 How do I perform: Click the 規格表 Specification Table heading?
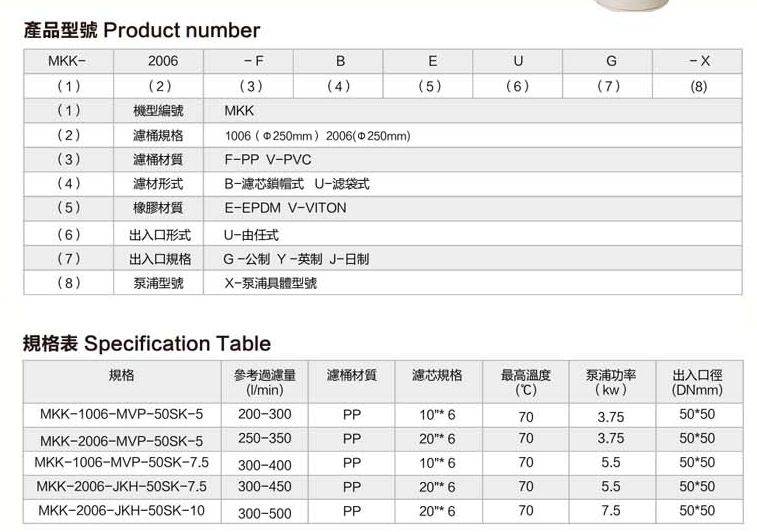[x=147, y=344]
